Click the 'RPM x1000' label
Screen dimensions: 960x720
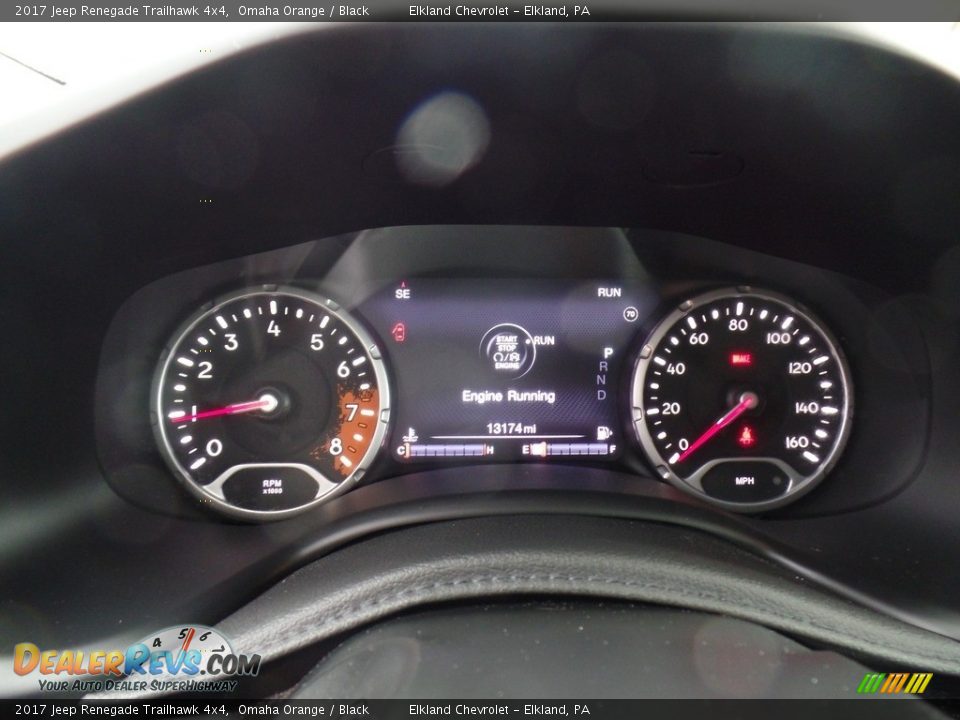click(272, 487)
